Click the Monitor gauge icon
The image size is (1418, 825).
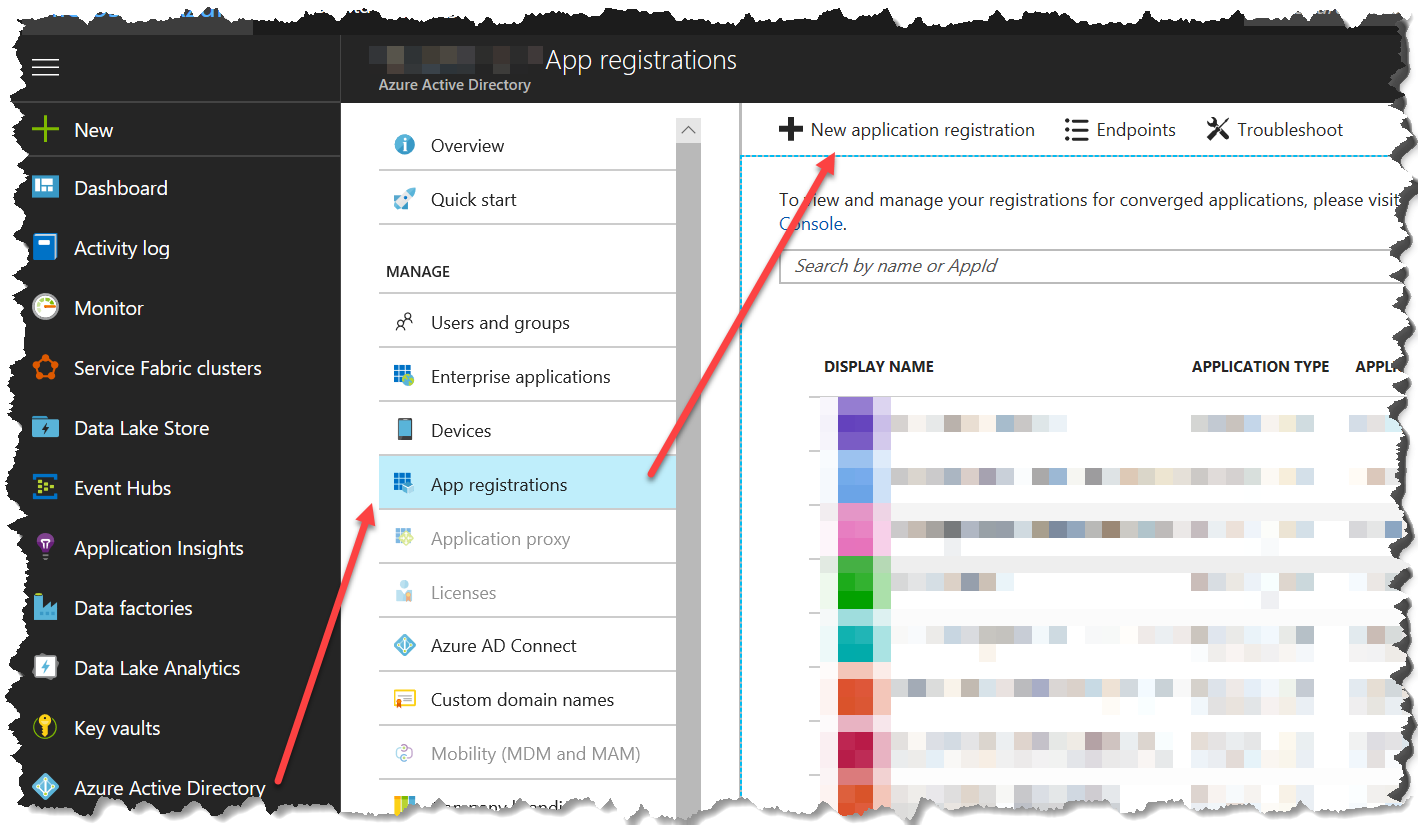(x=46, y=307)
